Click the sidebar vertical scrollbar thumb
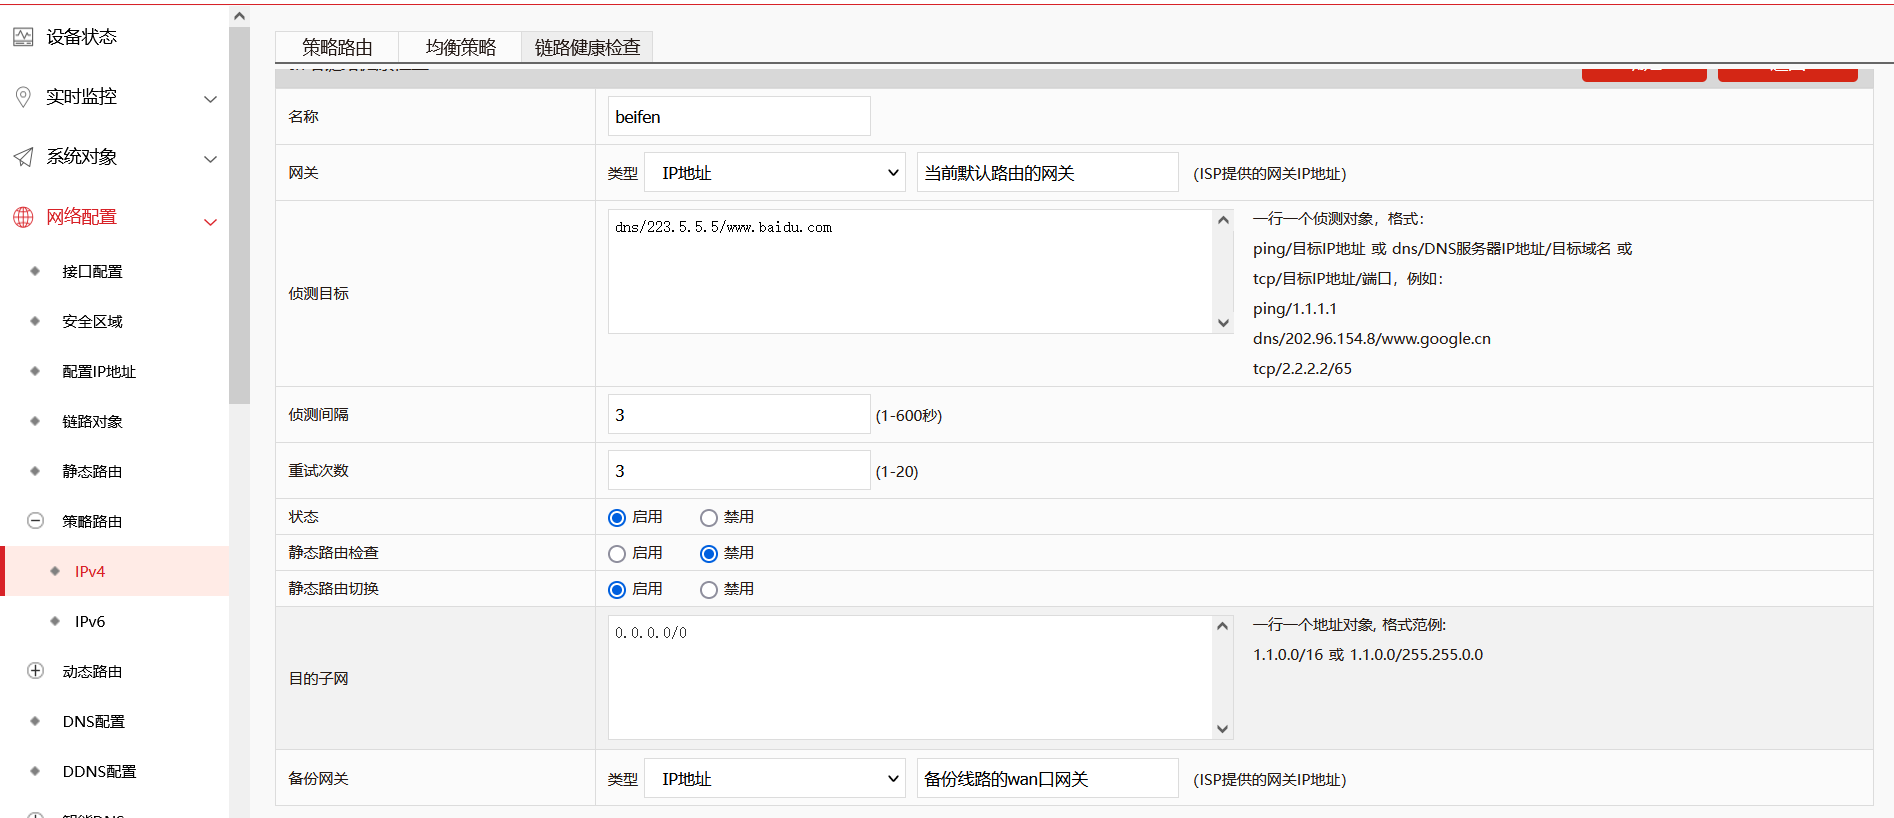The image size is (1894, 818). [x=239, y=215]
